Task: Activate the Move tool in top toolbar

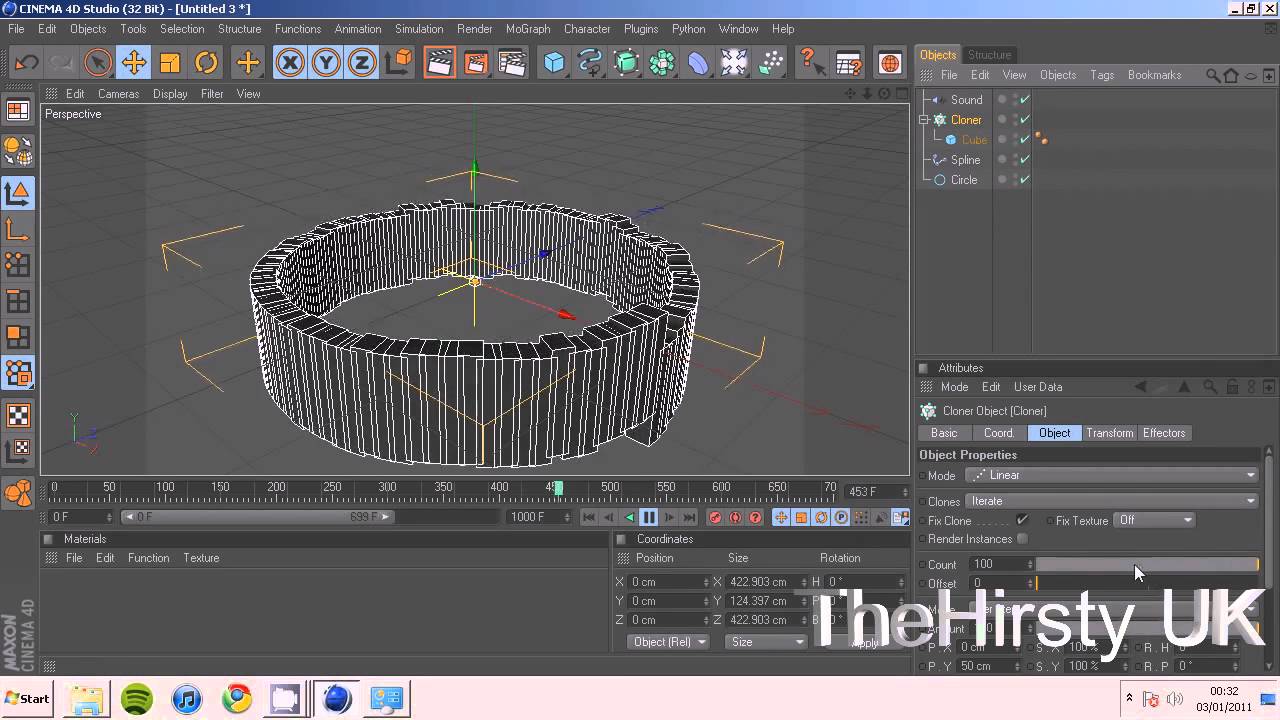Action: coord(133,63)
